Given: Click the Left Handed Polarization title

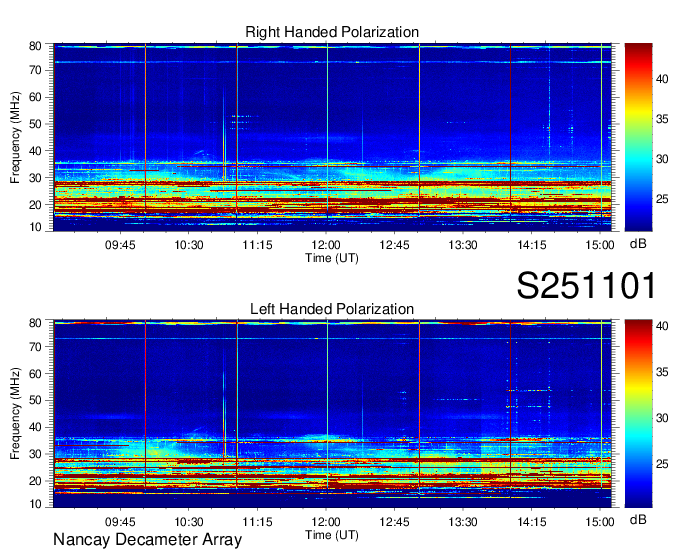Looking at the screenshot, I should (x=332, y=309).
